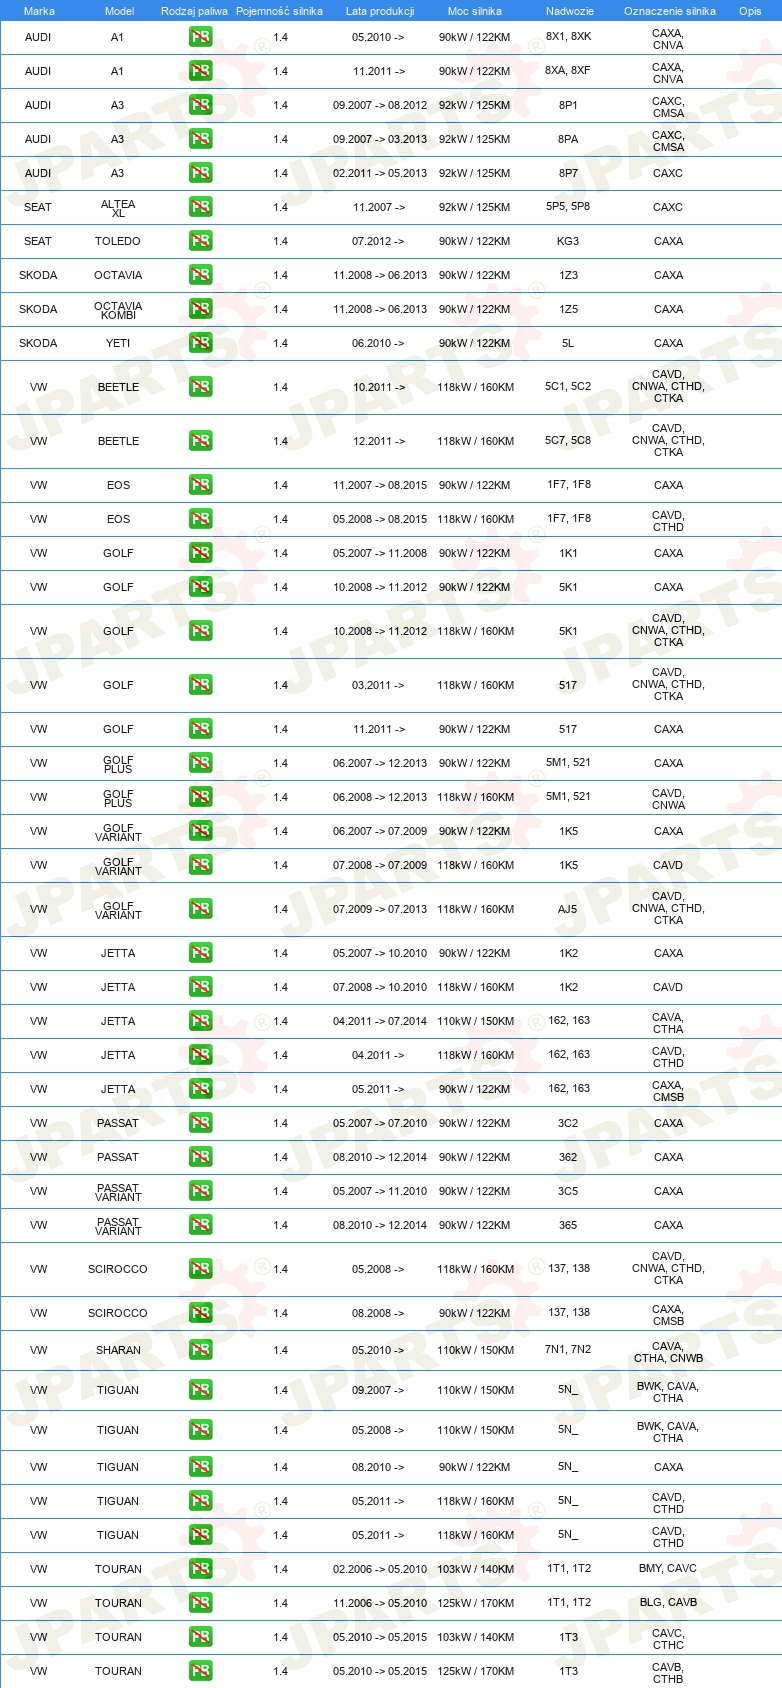The height and width of the screenshot is (1688, 782).
Task: Click fuel icon in VW SHARAN row
Action: 200,1350
